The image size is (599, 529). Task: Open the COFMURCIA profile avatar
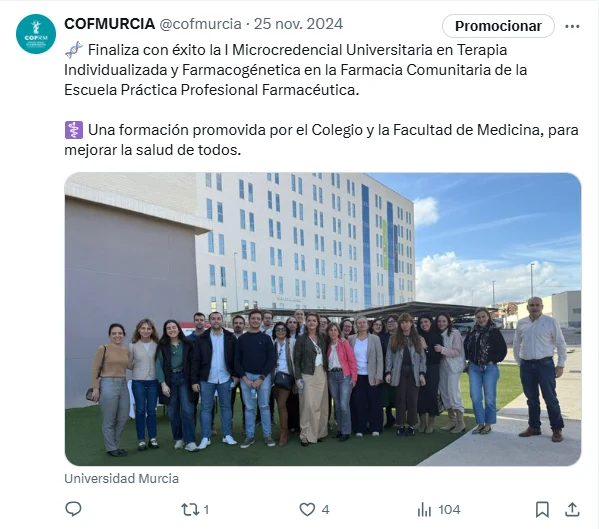point(36,34)
